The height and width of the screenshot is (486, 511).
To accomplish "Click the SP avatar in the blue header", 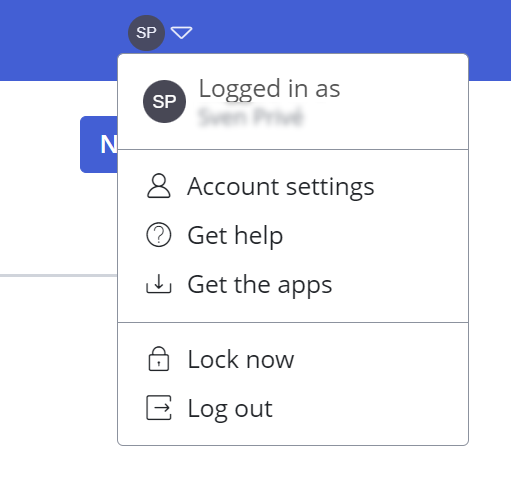I will click(146, 33).
